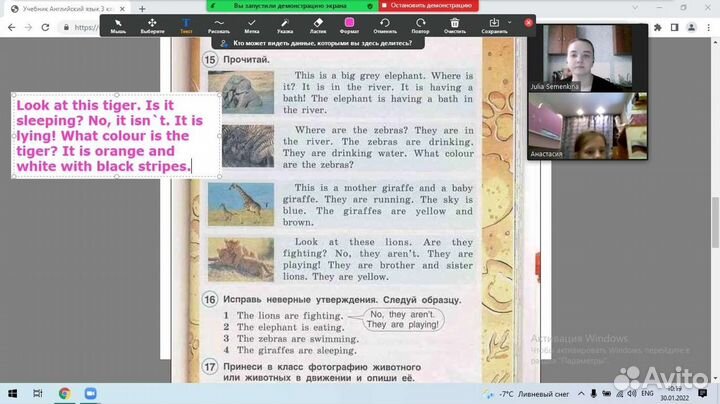Choose the Выберите (Select) tool
Screen dimensions: 720x404
pyautogui.click(x=152, y=25)
